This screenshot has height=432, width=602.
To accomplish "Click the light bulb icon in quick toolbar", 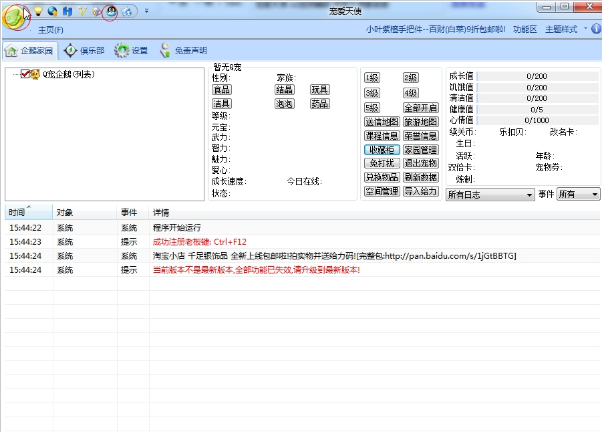I will tap(40, 10).
